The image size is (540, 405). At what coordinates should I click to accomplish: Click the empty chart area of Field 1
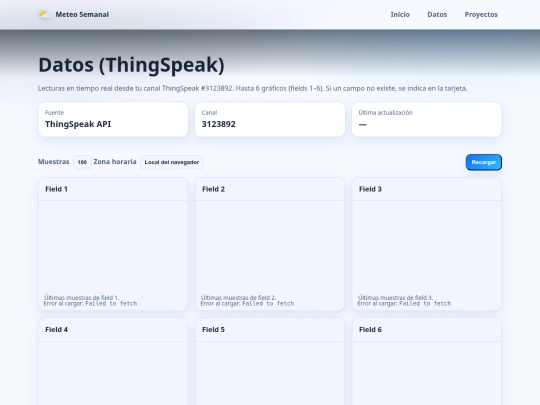(x=113, y=247)
